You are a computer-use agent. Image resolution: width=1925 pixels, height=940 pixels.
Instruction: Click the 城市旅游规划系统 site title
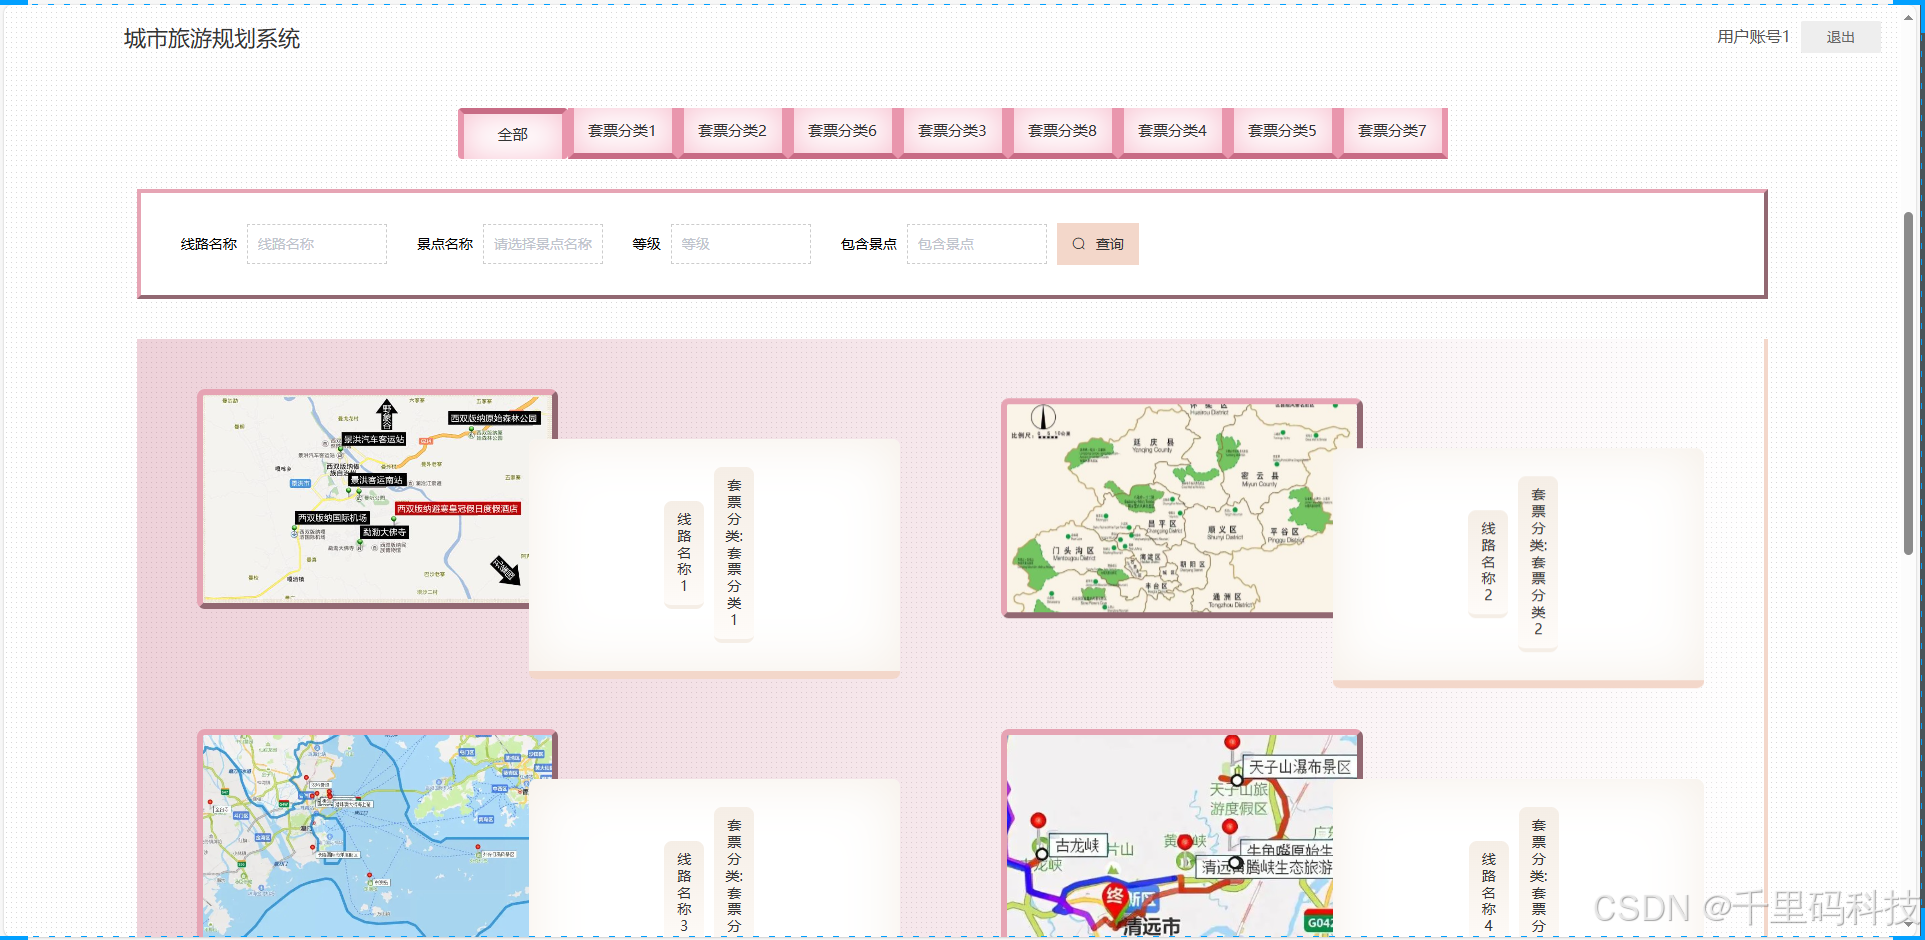(x=212, y=39)
